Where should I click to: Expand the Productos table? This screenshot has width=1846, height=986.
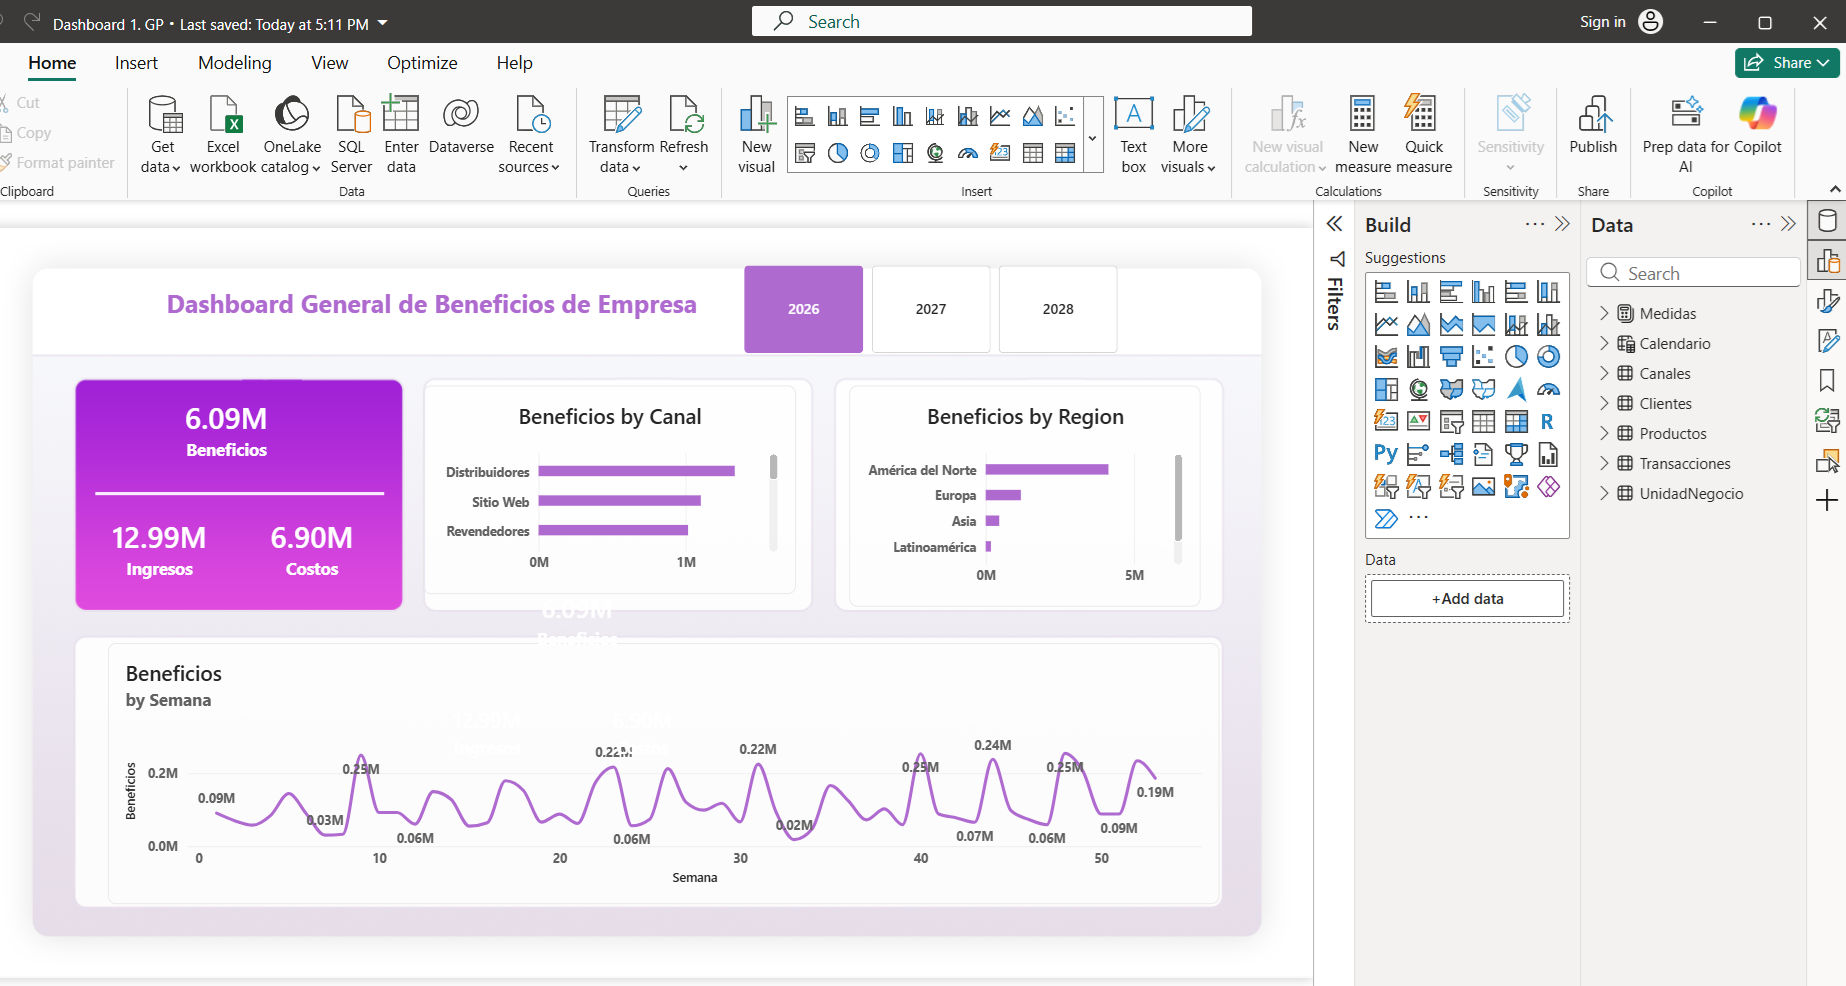[1604, 433]
